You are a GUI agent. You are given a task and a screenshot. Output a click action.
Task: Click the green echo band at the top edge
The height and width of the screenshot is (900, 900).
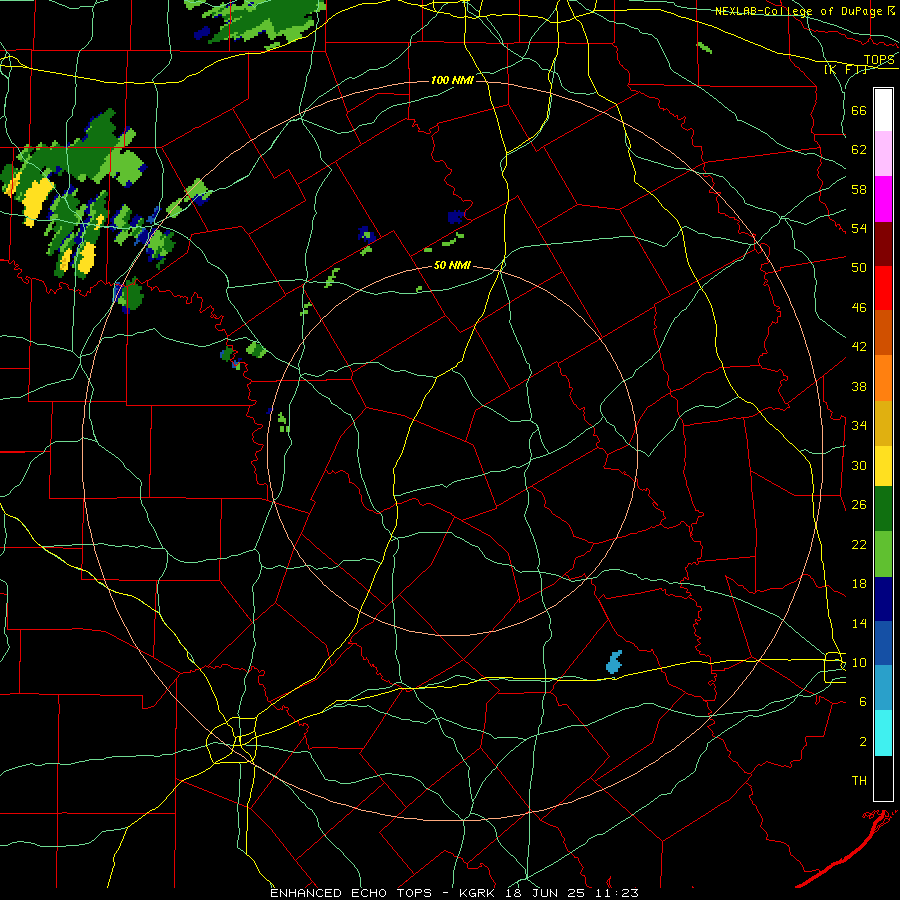click(259, 21)
